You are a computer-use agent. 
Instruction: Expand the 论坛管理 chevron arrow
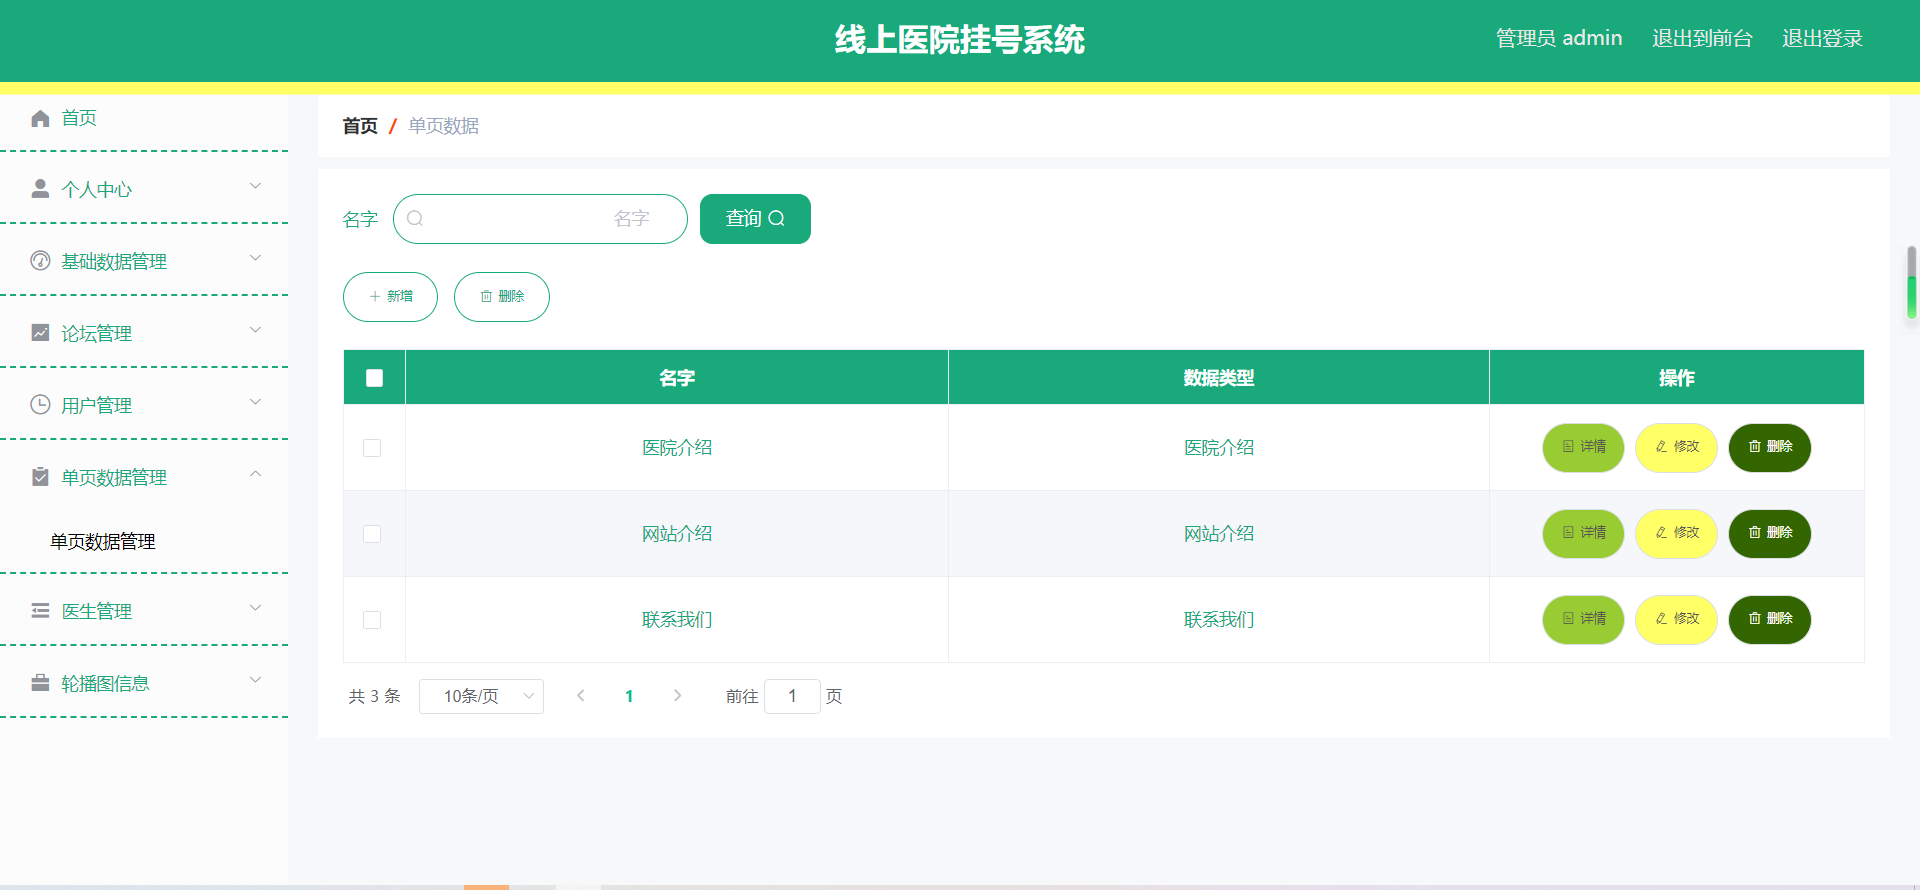tap(255, 330)
